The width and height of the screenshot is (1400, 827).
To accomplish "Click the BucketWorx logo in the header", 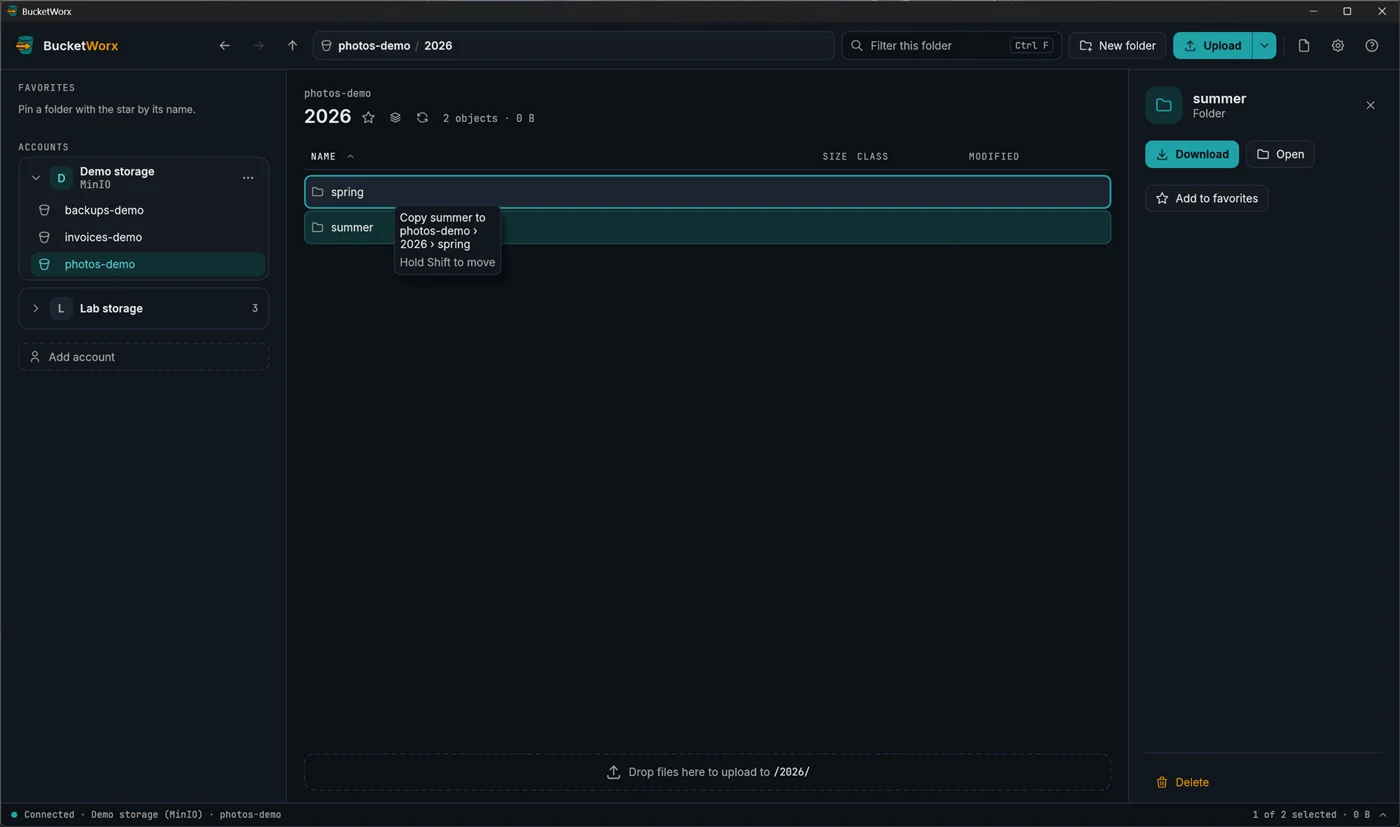I will (x=67, y=46).
